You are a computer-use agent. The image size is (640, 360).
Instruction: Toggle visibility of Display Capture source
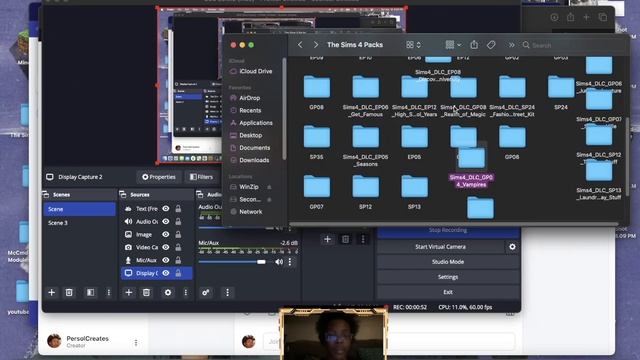166,273
